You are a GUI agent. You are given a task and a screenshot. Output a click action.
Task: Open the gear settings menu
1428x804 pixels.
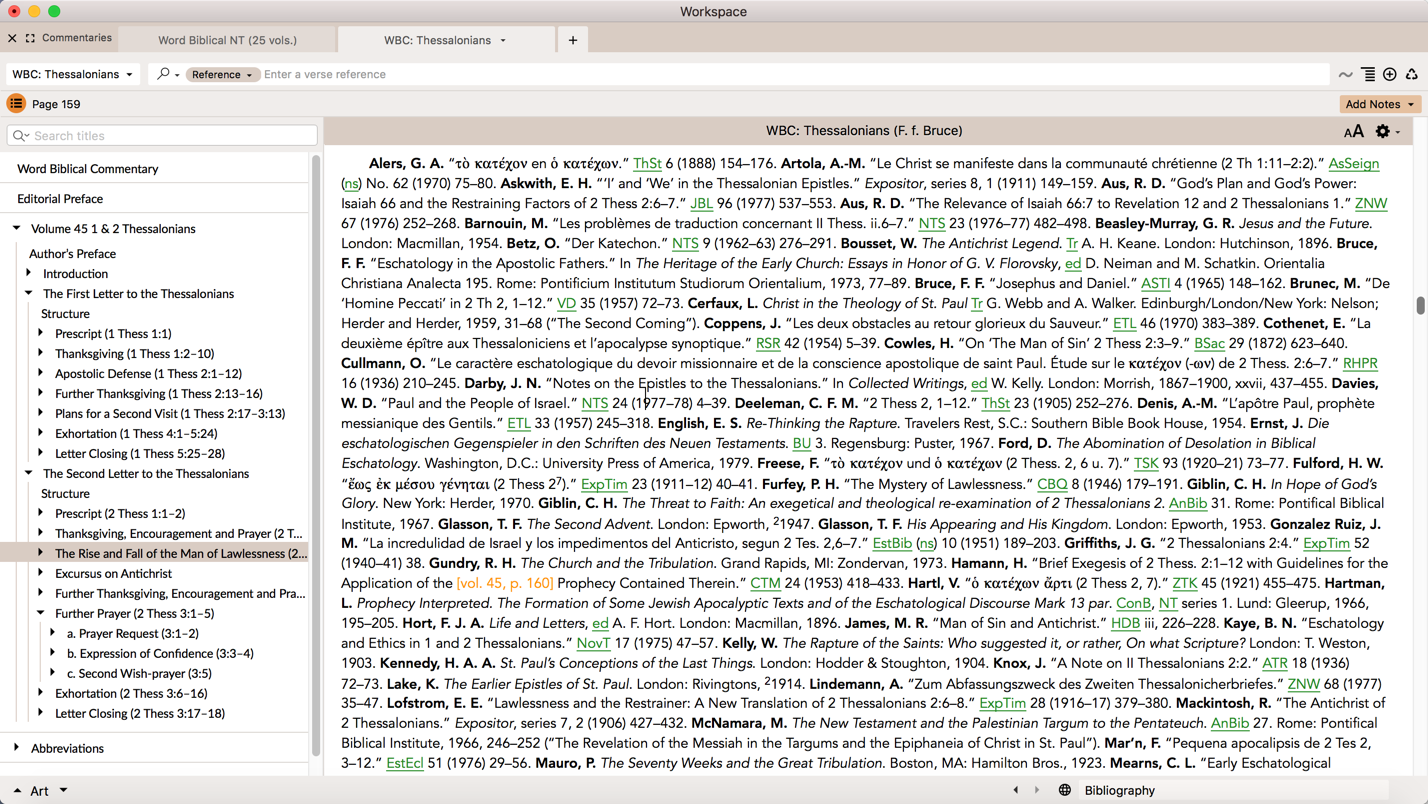(x=1386, y=131)
